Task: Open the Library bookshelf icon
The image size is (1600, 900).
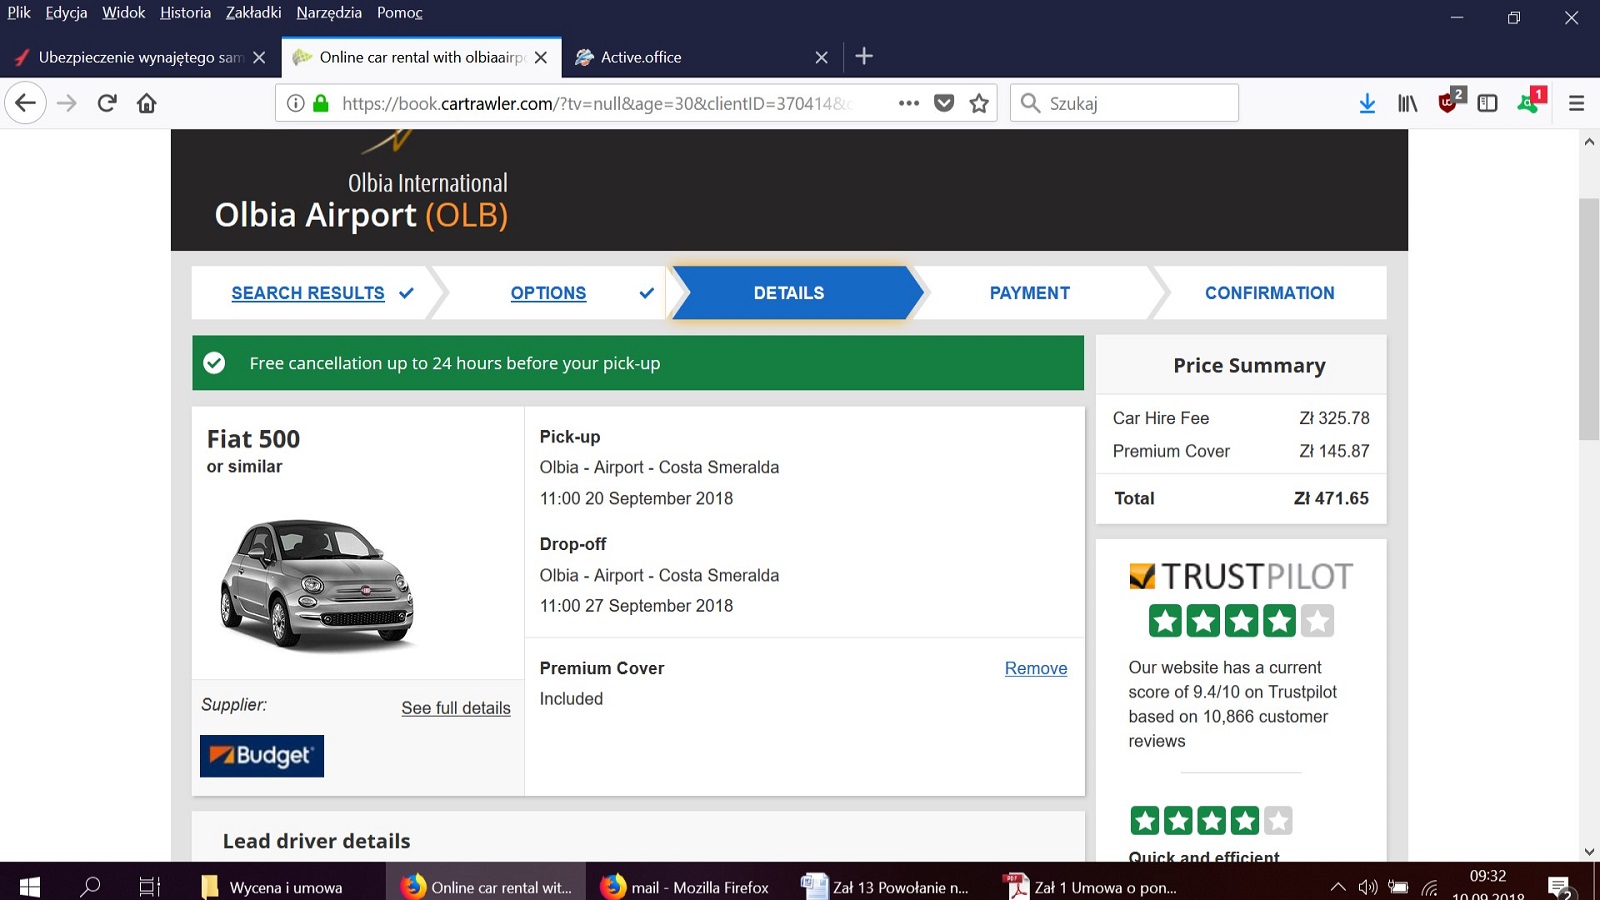Action: [1407, 103]
